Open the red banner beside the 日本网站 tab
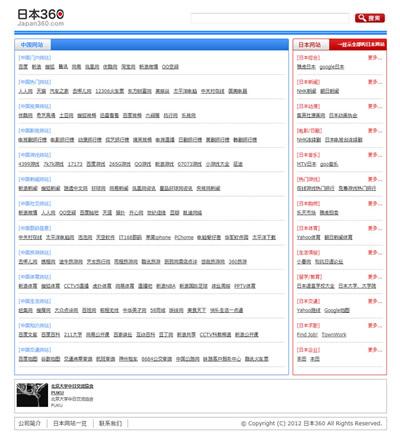 [358, 45]
